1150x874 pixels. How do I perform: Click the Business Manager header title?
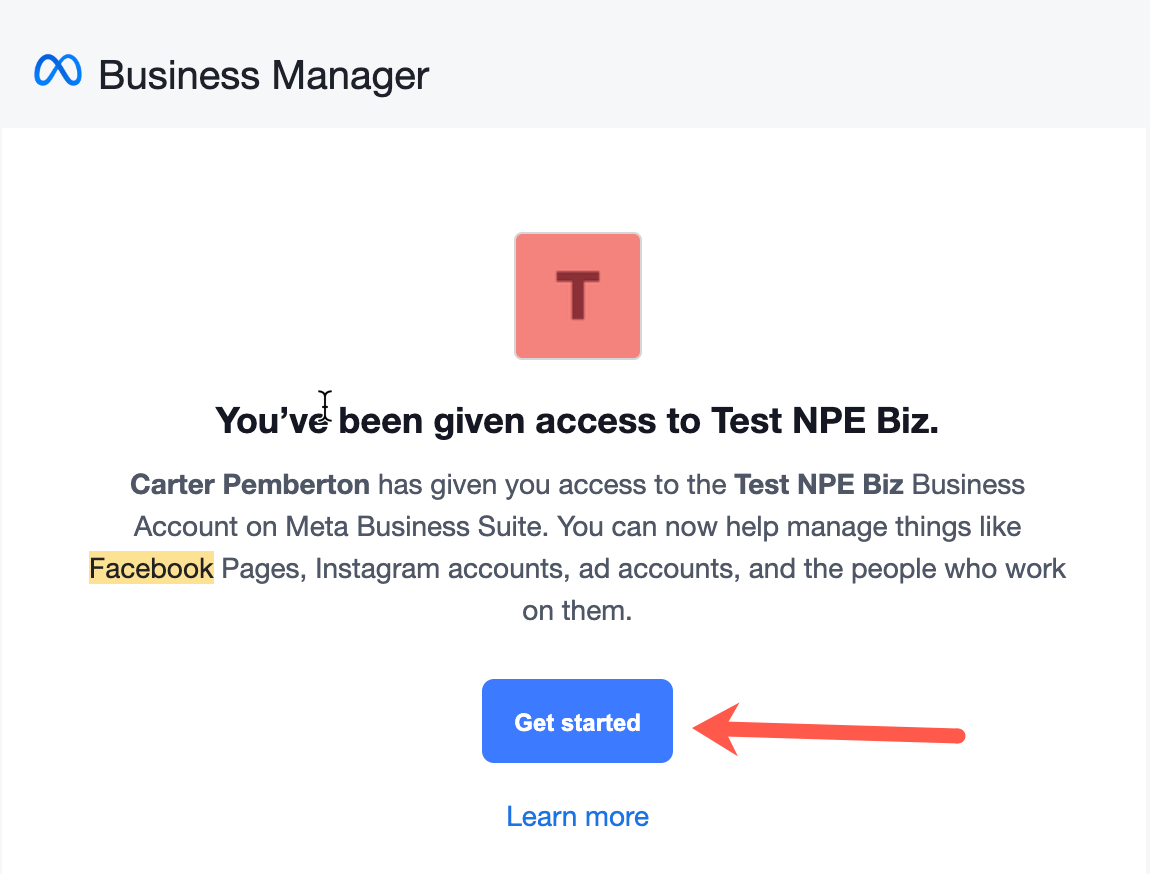click(264, 75)
